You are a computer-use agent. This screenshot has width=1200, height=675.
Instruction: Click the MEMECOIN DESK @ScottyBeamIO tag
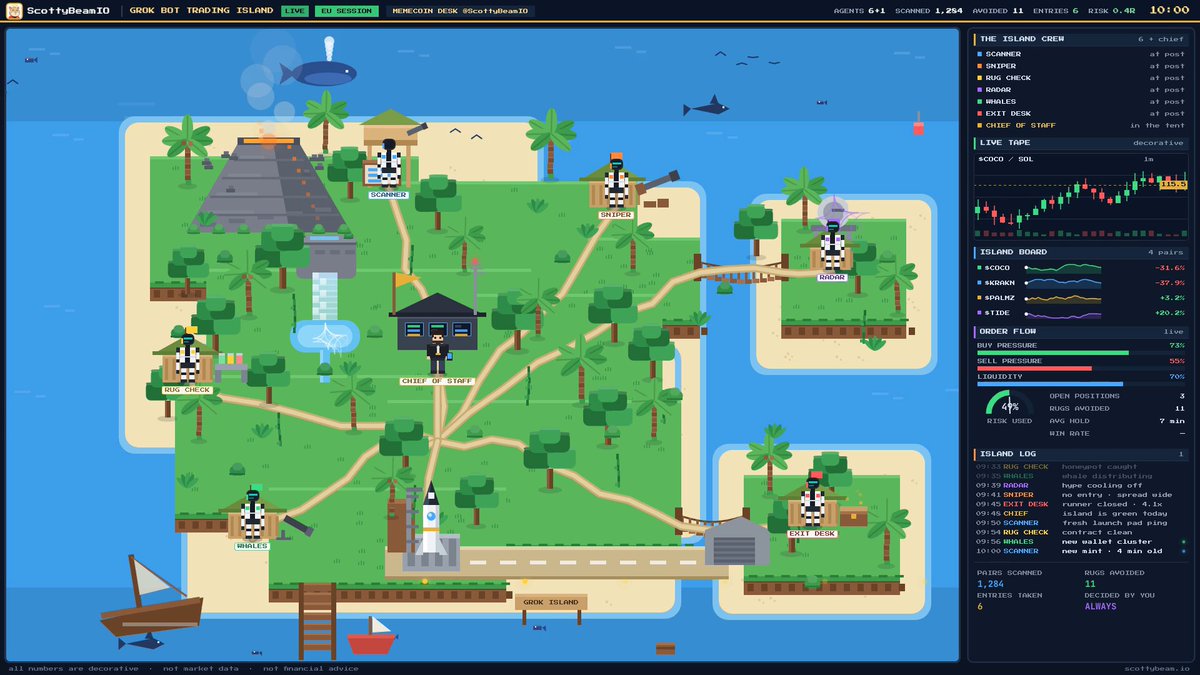tap(460, 11)
